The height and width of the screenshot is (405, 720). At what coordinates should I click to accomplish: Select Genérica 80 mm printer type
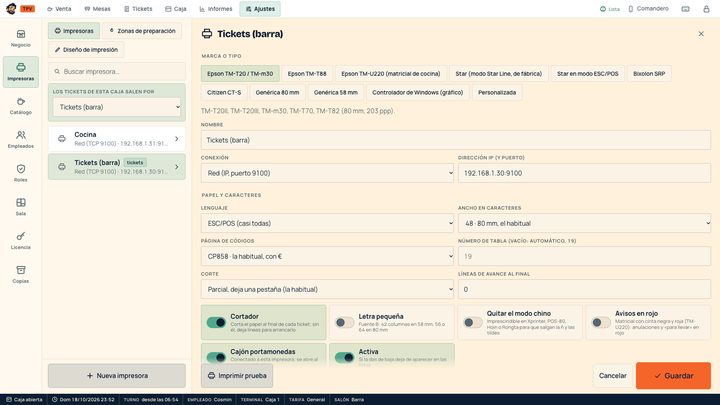coord(277,92)
